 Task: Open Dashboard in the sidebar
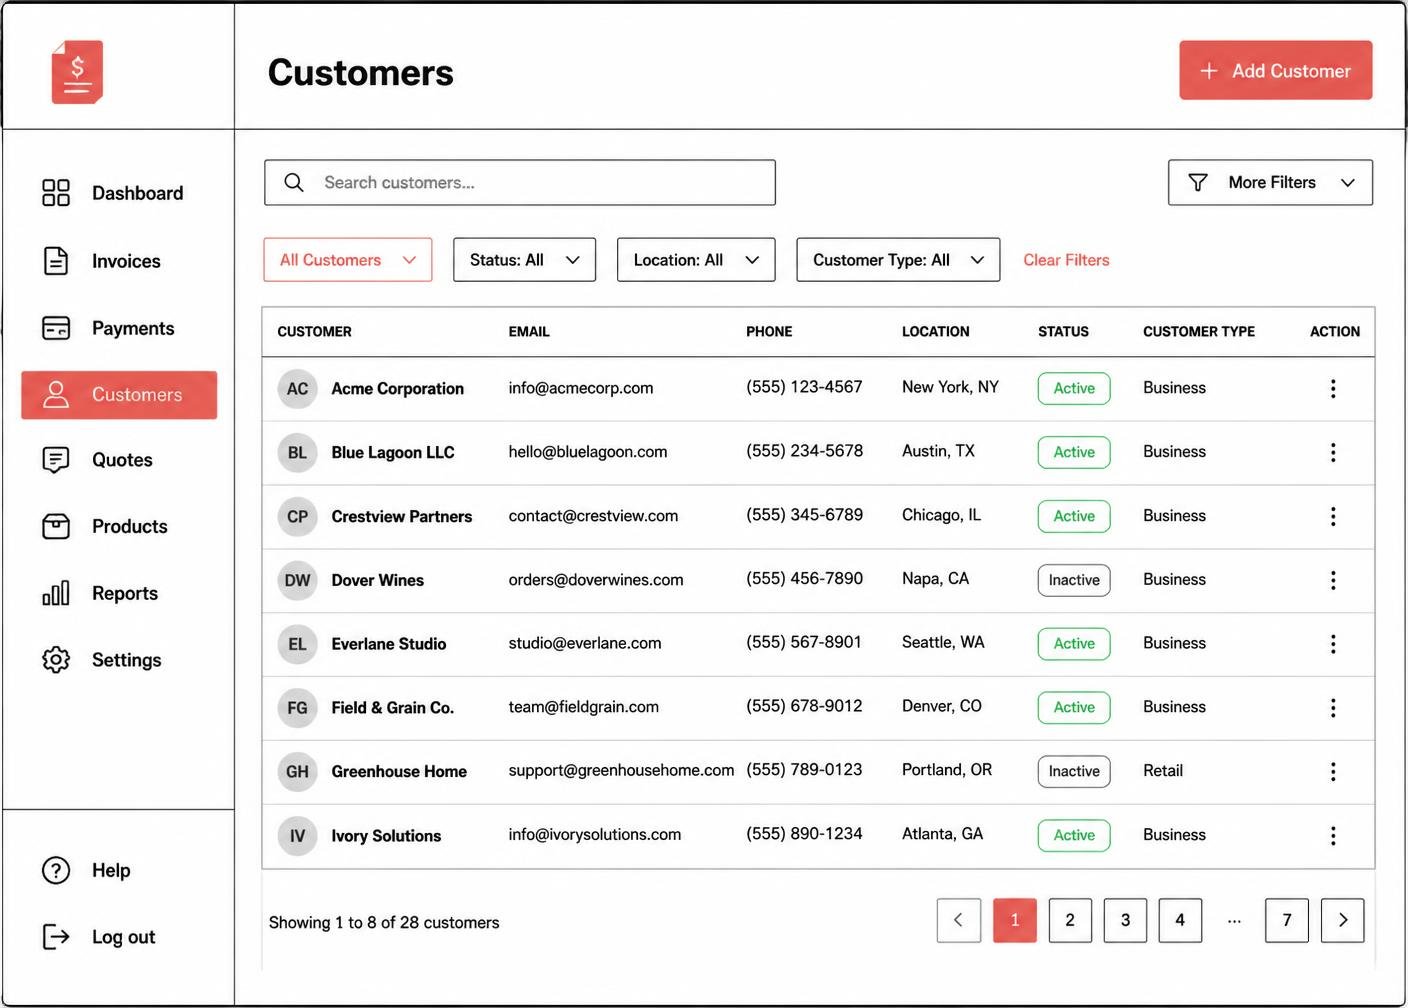pos(113,193)
